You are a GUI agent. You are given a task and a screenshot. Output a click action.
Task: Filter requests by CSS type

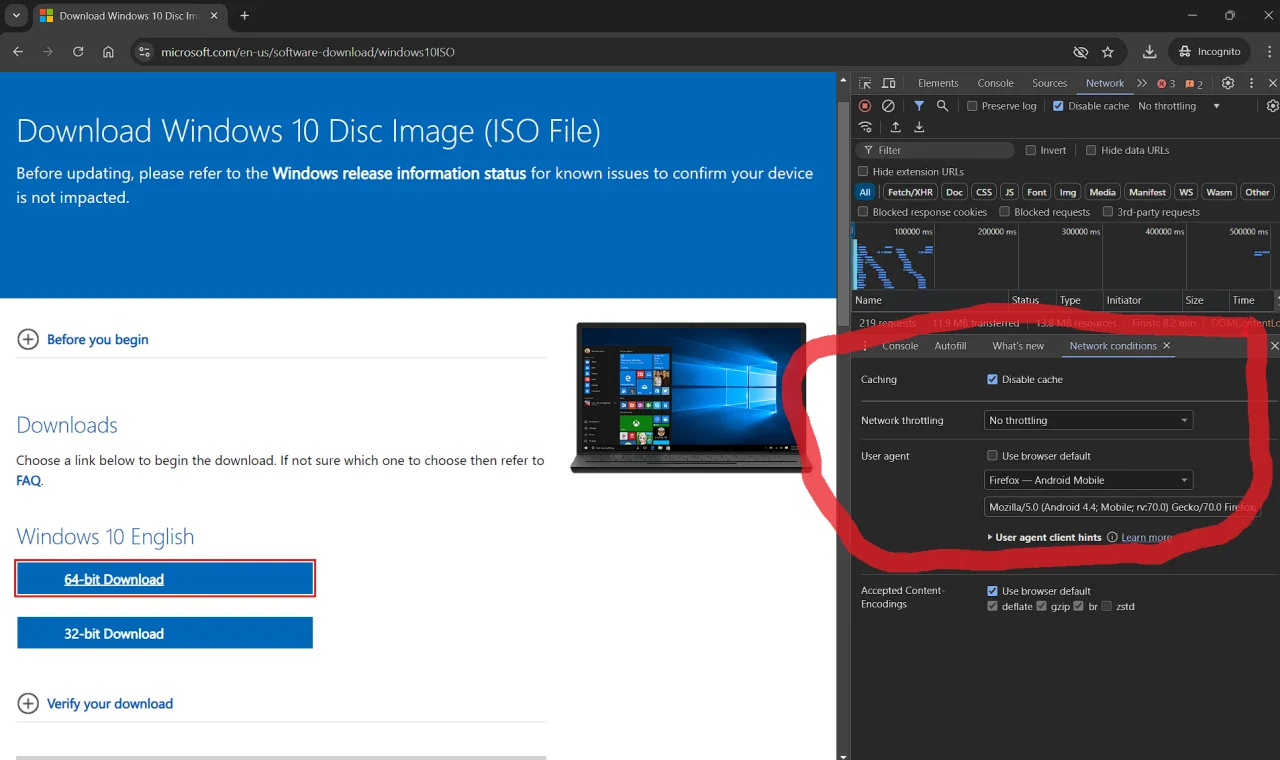(984, 192)
